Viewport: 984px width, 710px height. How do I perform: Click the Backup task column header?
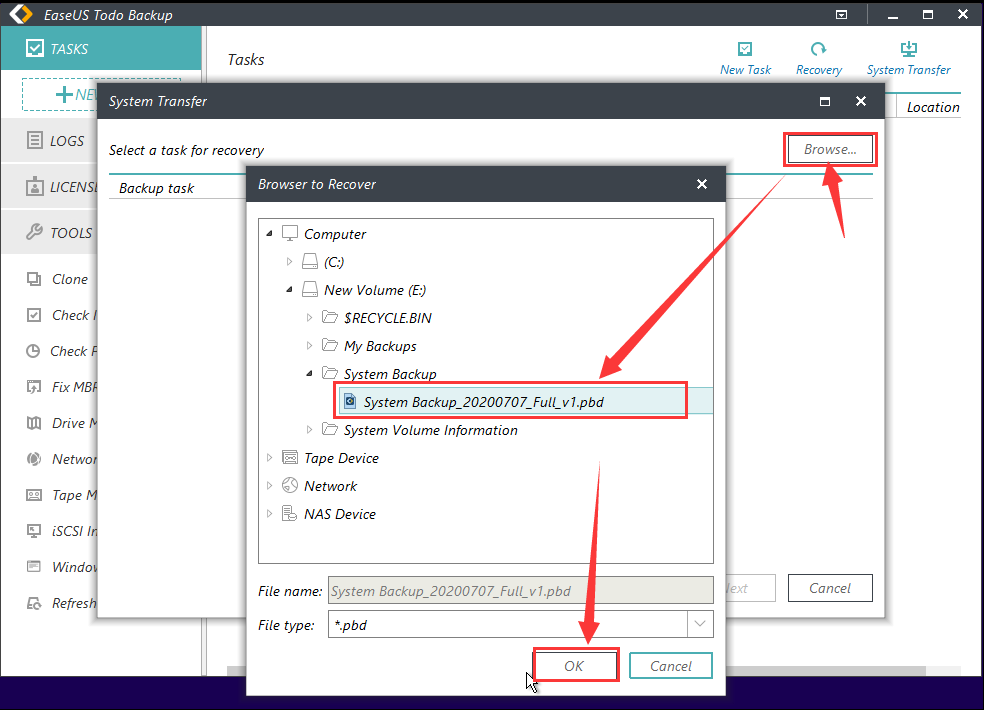click(156, 188)
